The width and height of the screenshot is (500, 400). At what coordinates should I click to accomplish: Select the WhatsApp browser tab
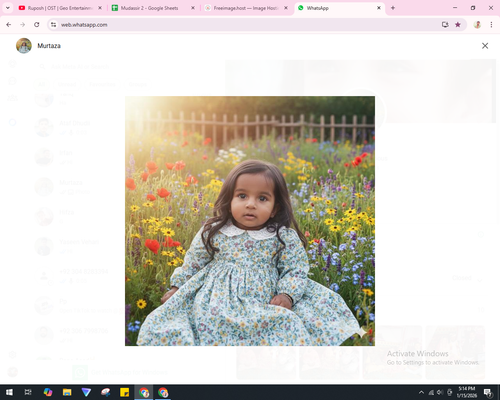tap(339, 8)
